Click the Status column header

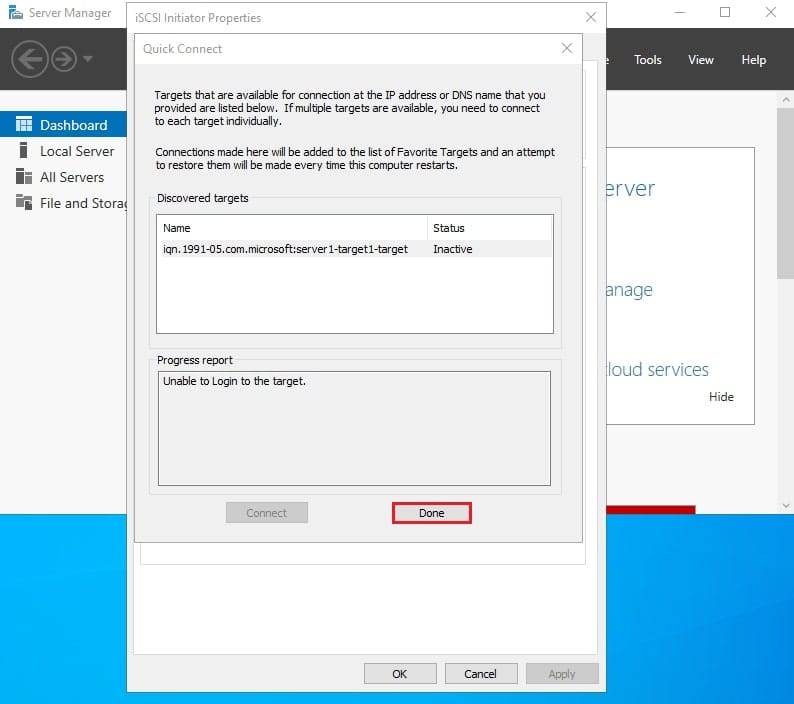click(x=490, y=228)
